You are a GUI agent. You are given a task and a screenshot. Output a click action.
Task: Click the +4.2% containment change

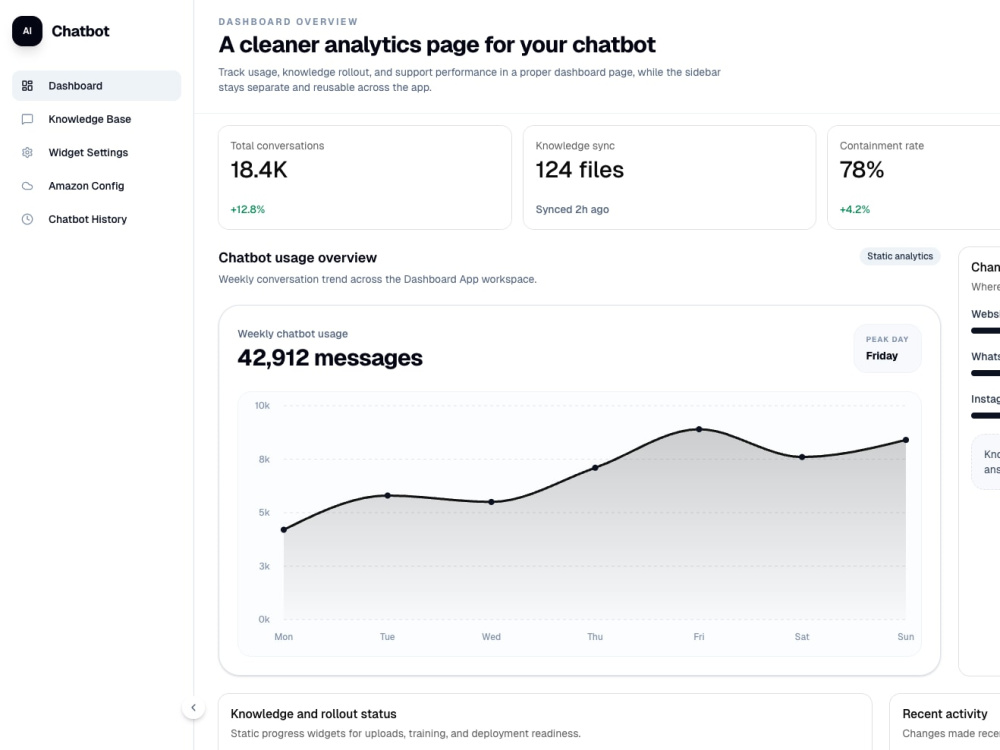(x=855, y=209)
